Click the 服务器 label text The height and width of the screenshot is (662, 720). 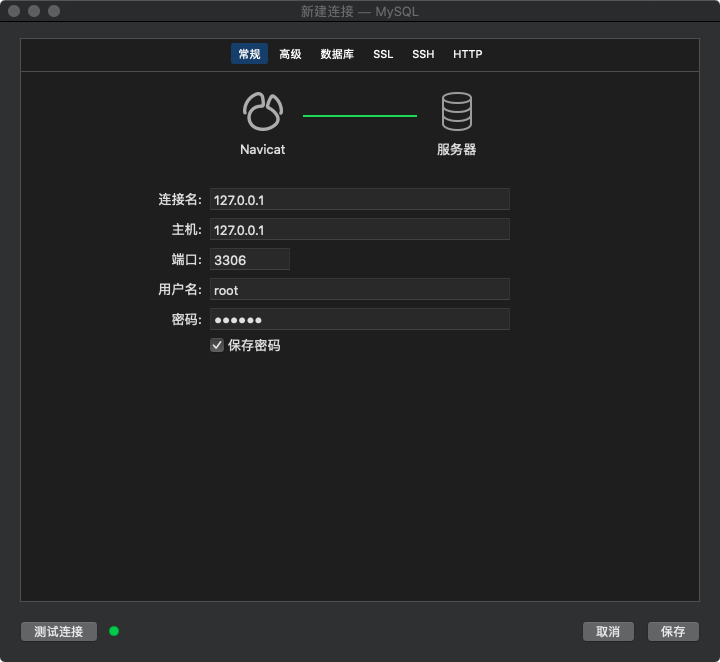(x=456, y=150)
